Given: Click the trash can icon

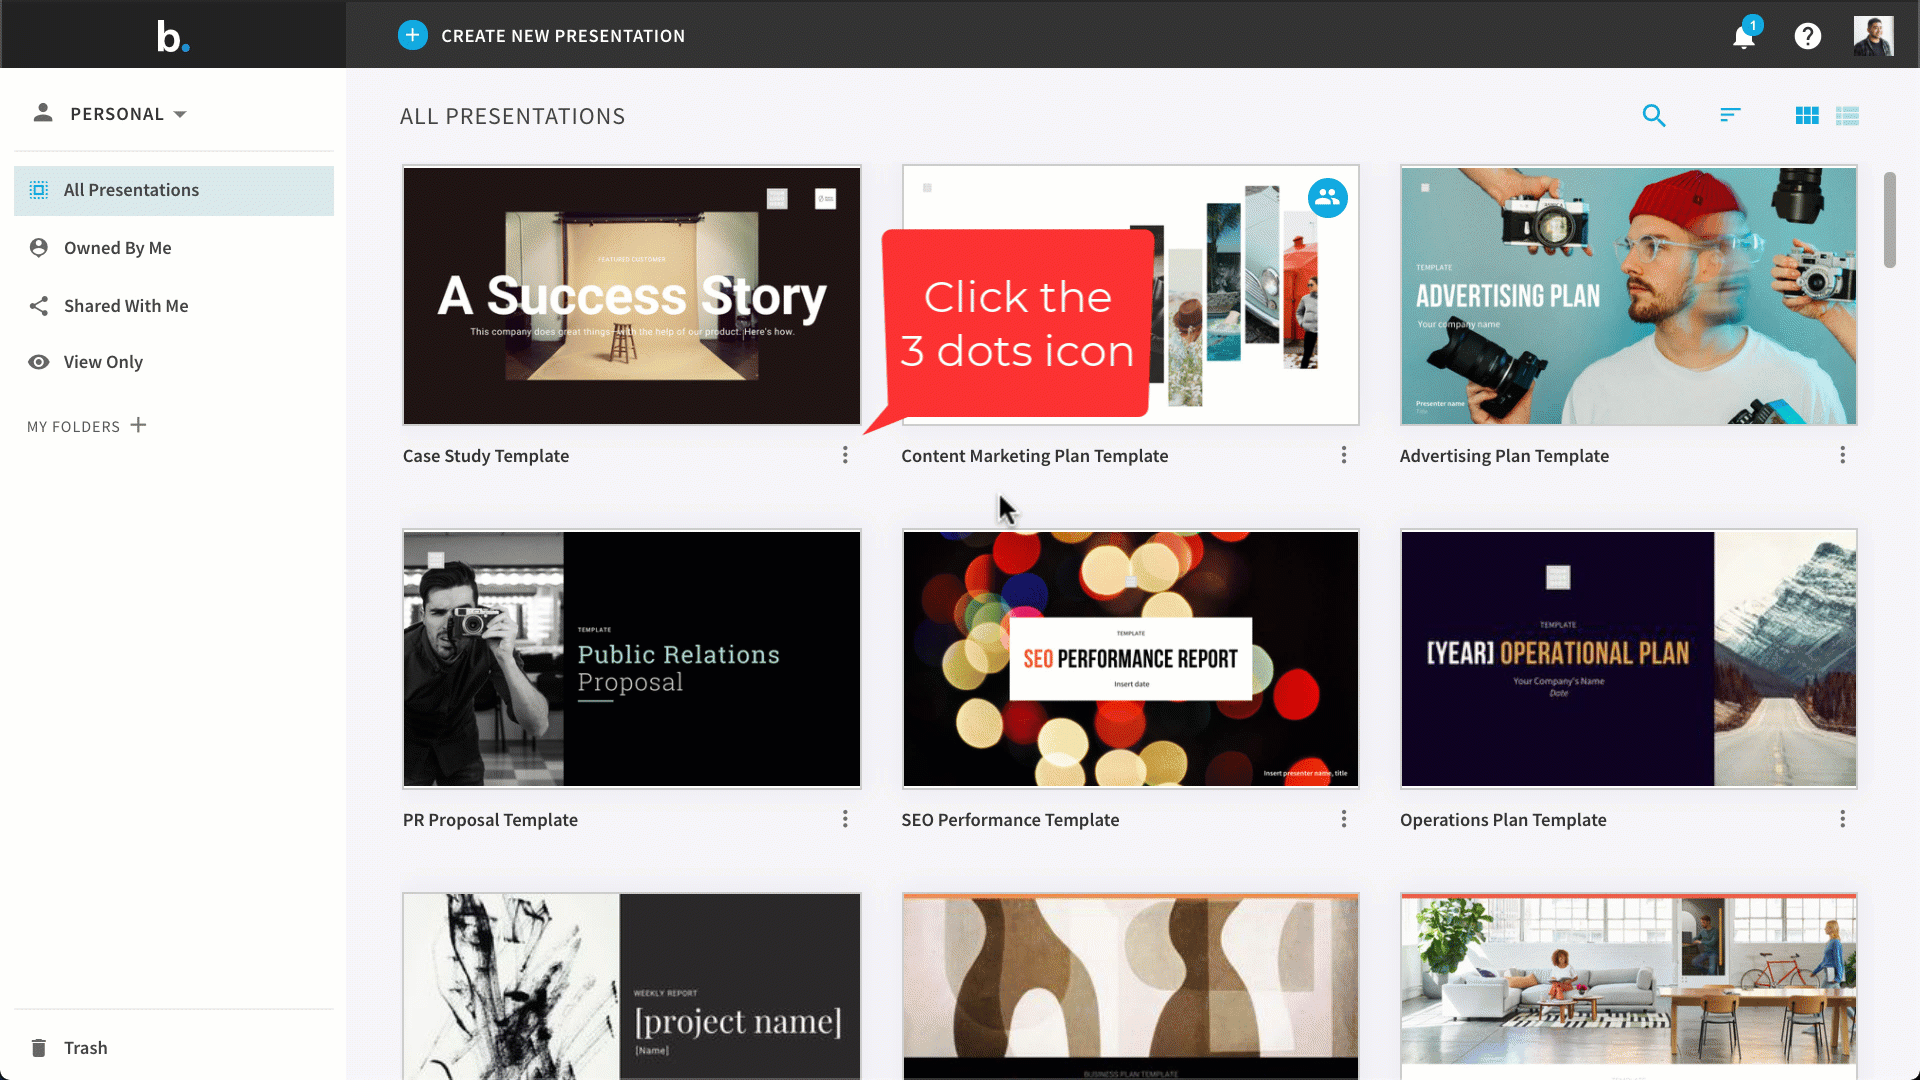Looking at the screenshot, I should (x=39, y=1047).
